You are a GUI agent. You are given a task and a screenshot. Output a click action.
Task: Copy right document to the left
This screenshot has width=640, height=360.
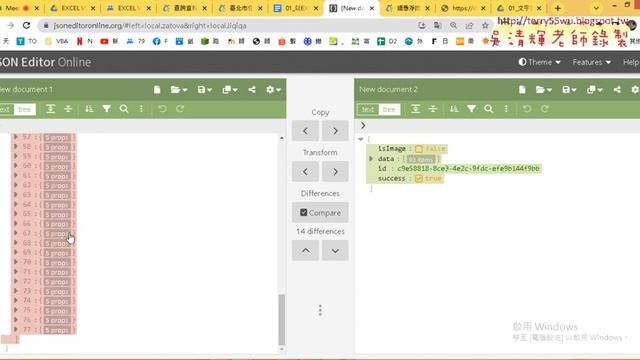pos(305,131)
